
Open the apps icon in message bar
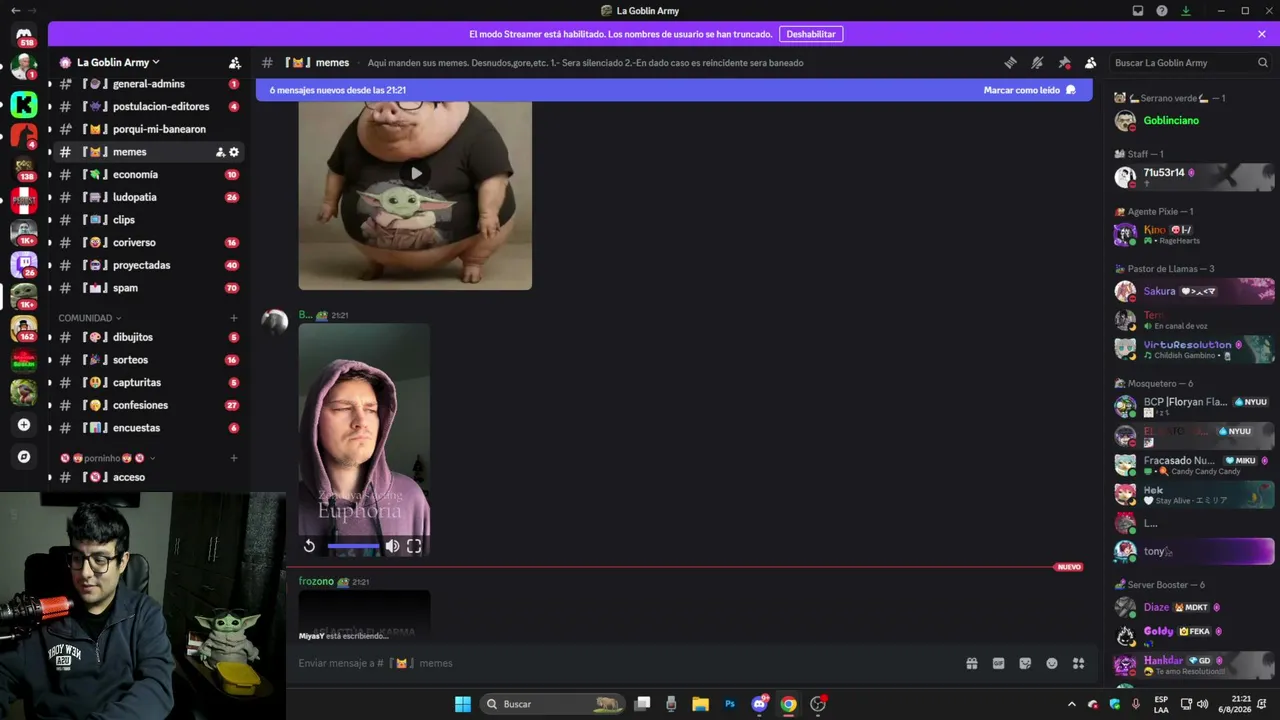point(1078,663)
